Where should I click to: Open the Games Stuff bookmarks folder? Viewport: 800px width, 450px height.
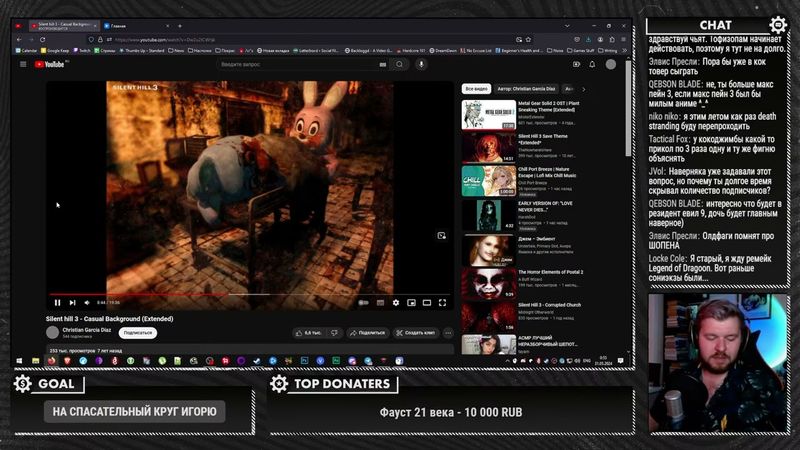[x=581, y=51]
